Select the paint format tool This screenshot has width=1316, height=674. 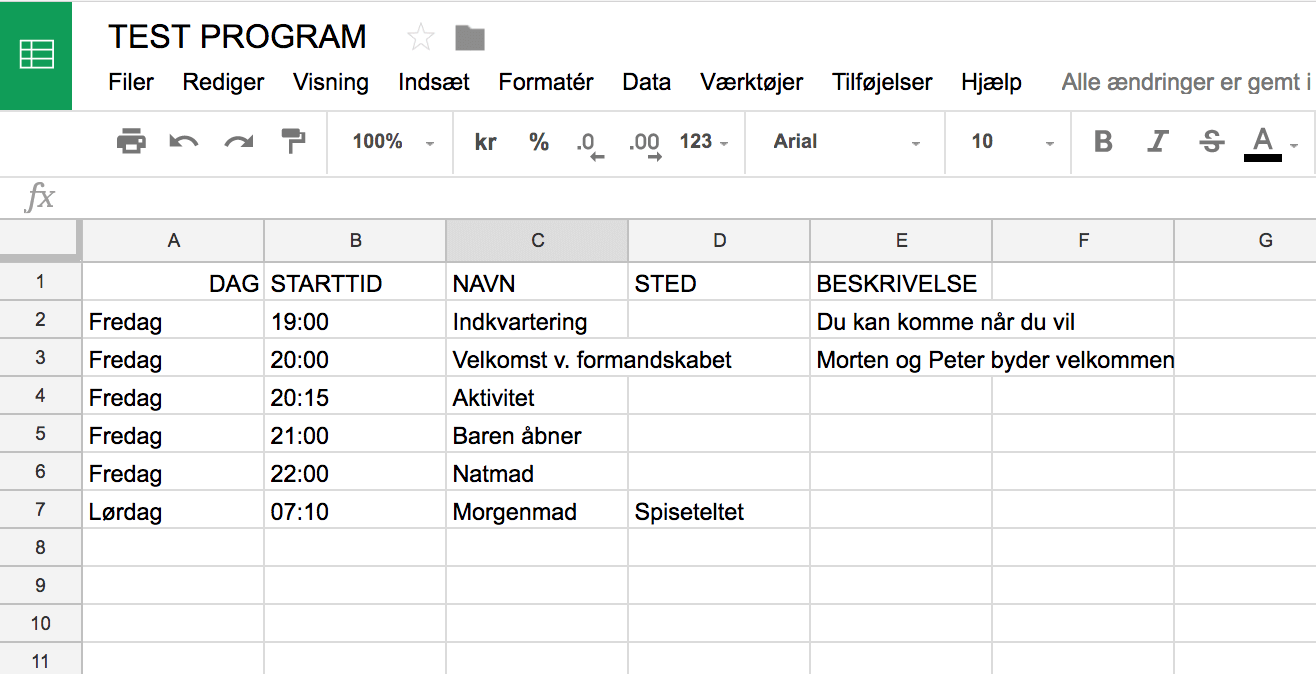click(x=293, y=142)
